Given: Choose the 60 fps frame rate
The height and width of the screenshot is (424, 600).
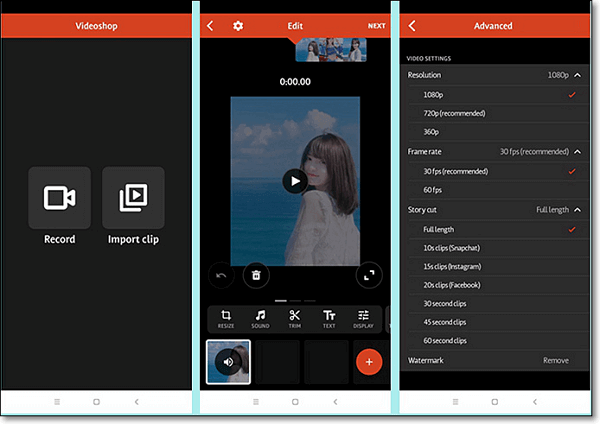Looking at the screenshot, I should [x=435, y=190].
